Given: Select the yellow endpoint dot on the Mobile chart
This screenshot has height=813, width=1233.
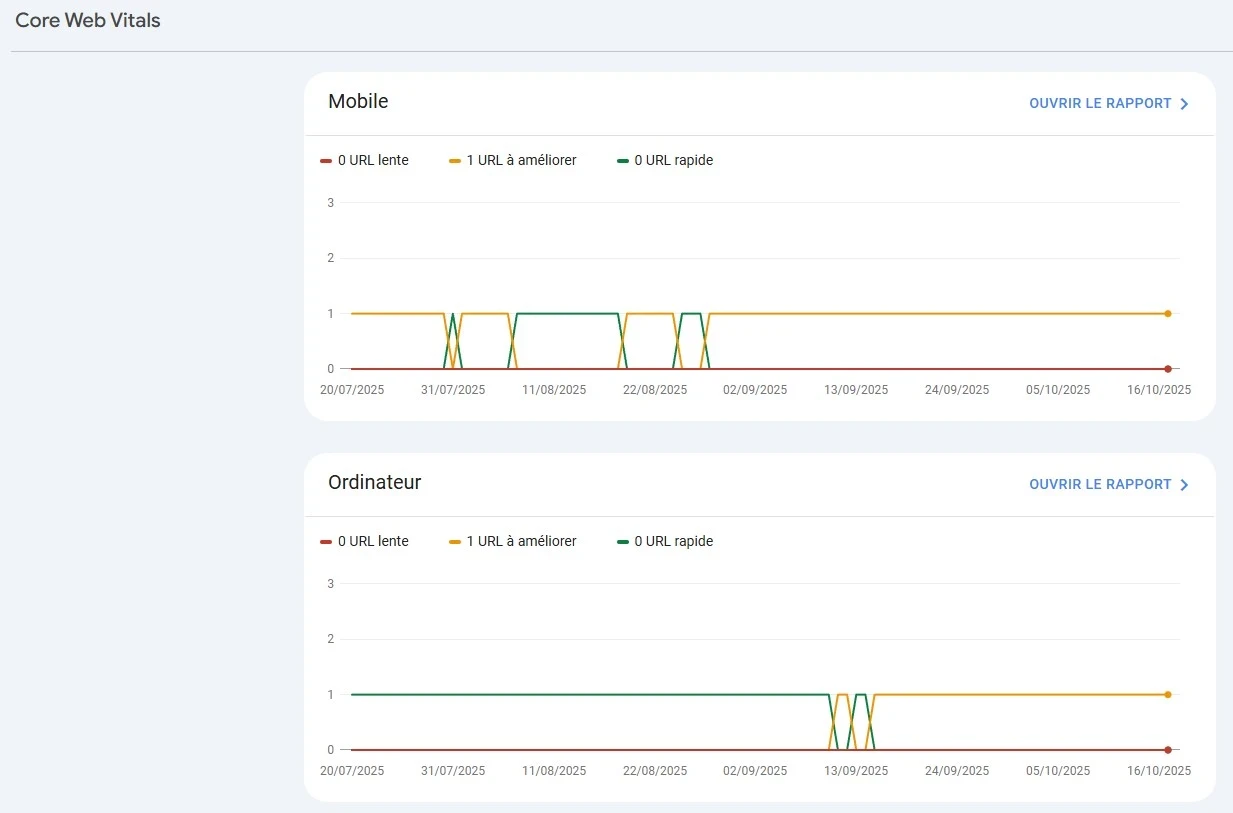Looking at the screenshot, I should tap(1167, 313).
